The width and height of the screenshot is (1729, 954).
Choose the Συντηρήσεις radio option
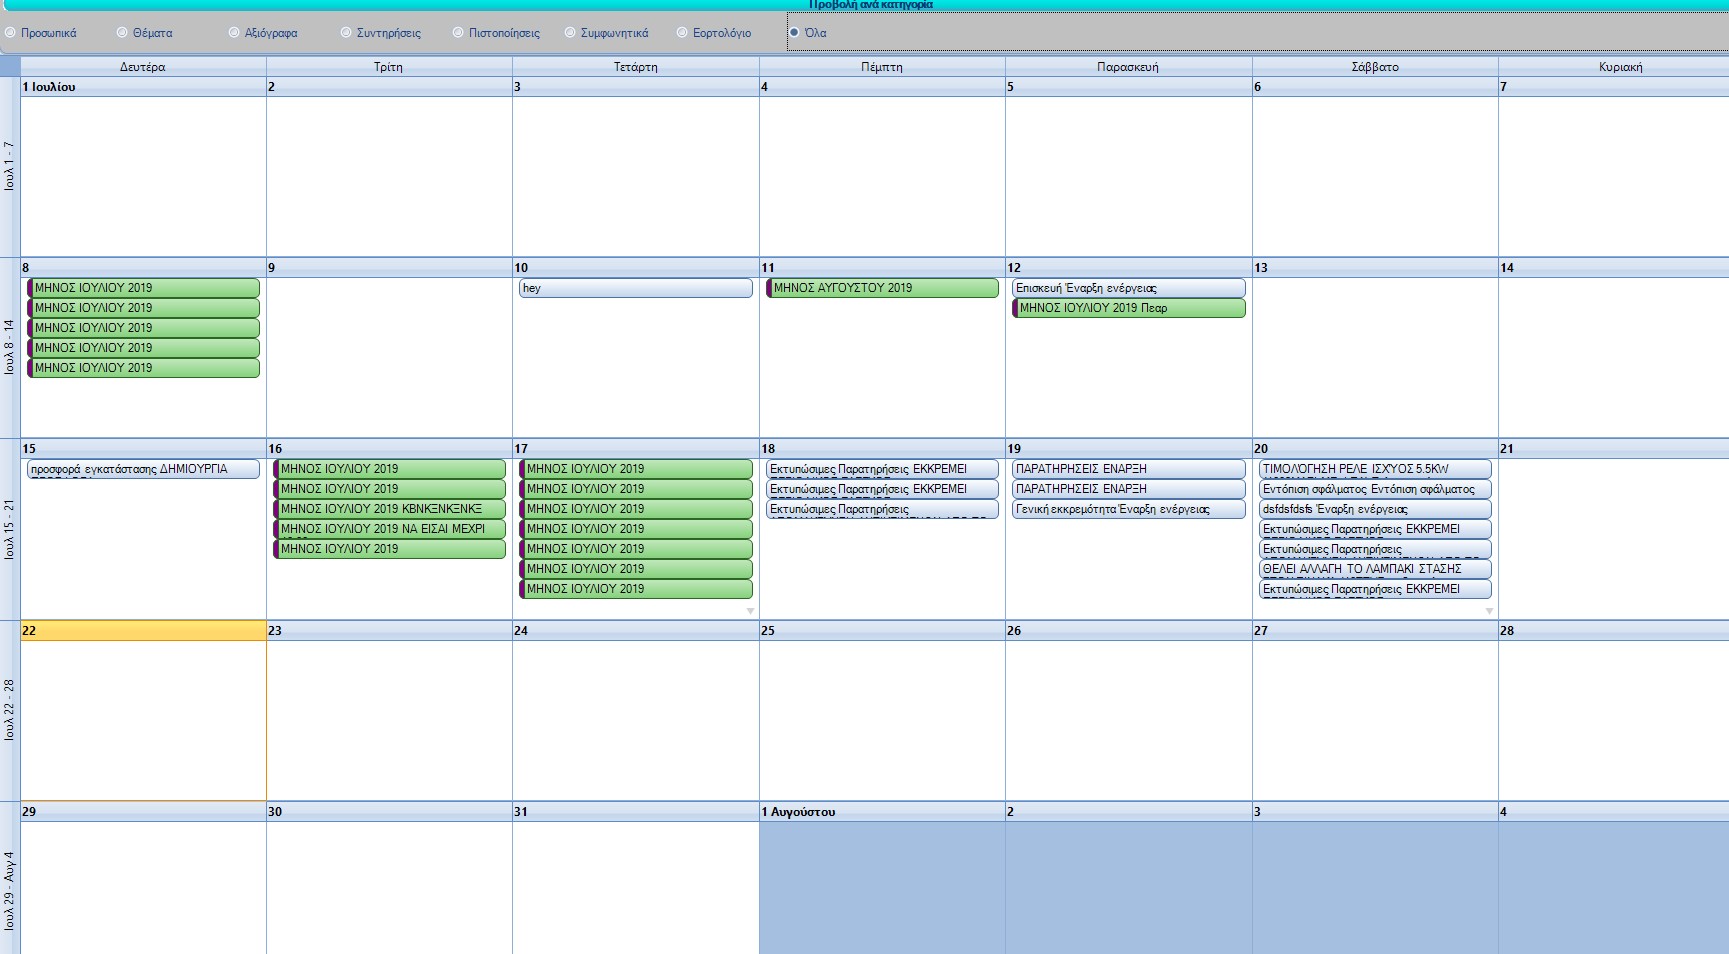point(346,33)
